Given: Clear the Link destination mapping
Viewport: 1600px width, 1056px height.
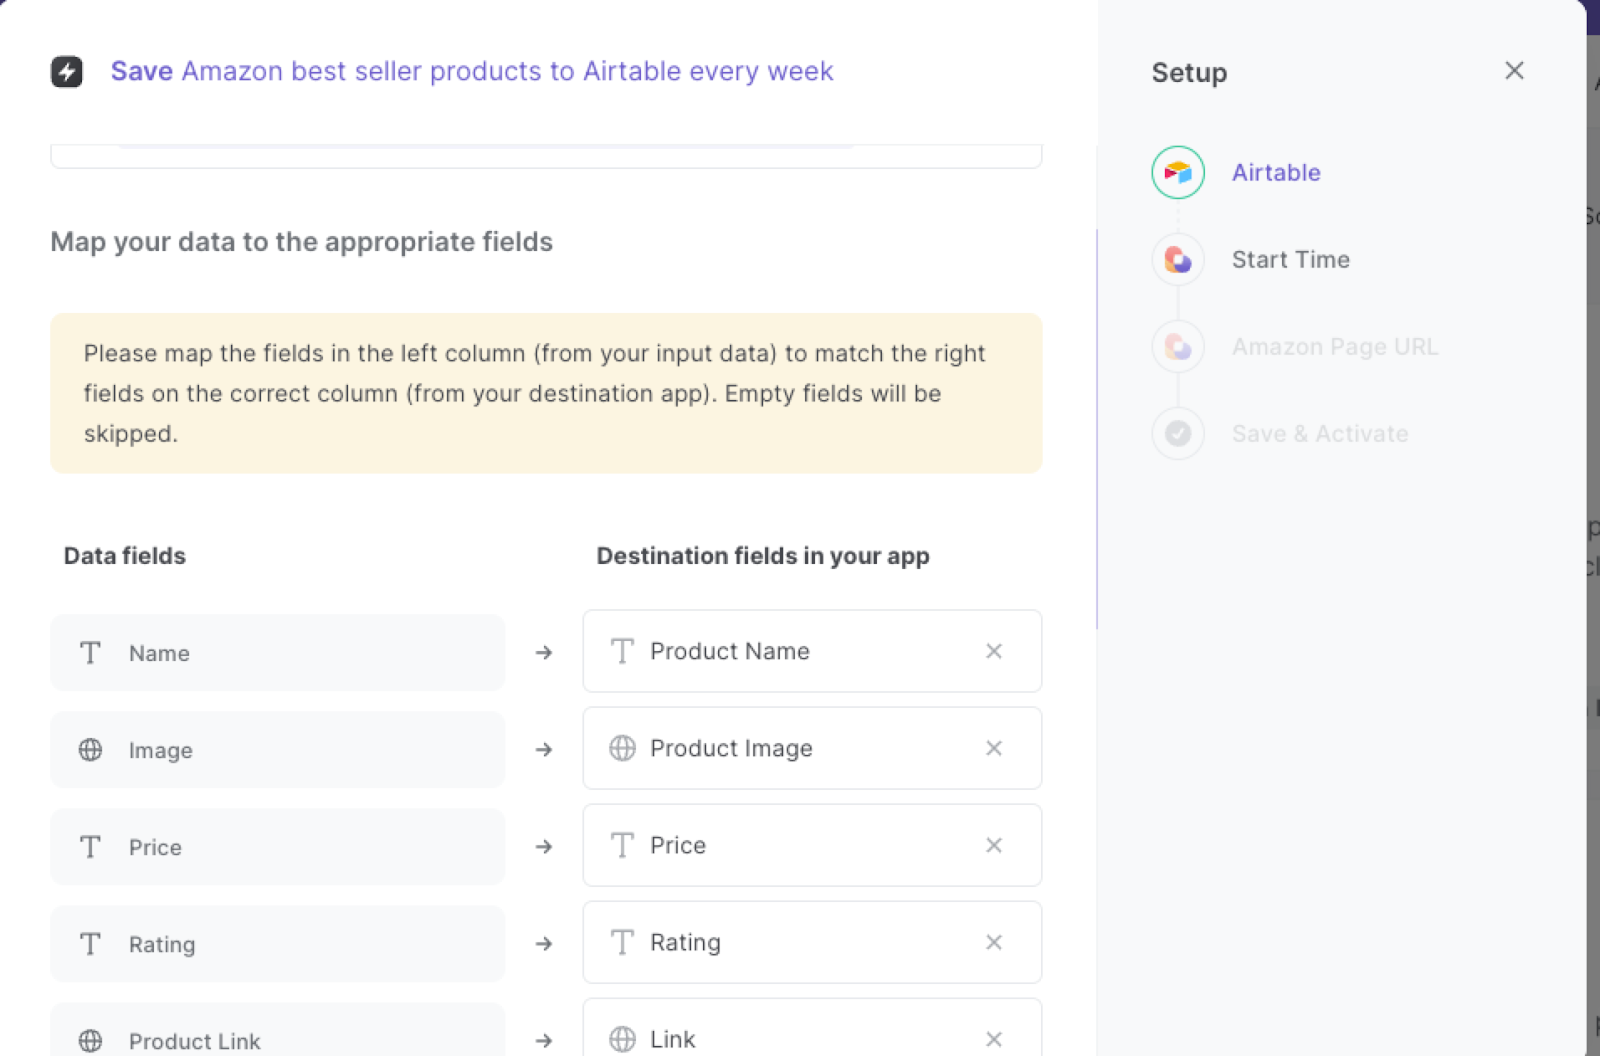Looking at the screenshot, I should coord(994,1039).
